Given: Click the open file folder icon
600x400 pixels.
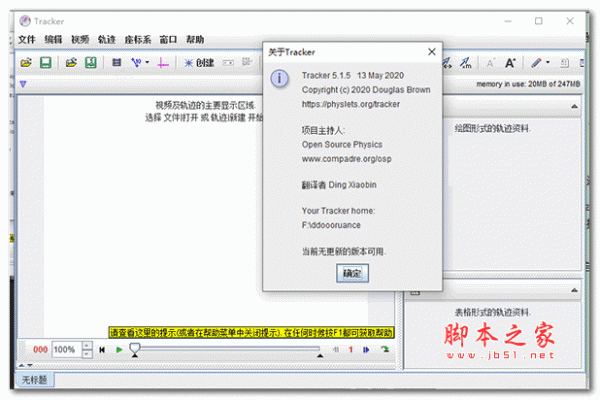Looking at the screenshot, I should (26, 62).
